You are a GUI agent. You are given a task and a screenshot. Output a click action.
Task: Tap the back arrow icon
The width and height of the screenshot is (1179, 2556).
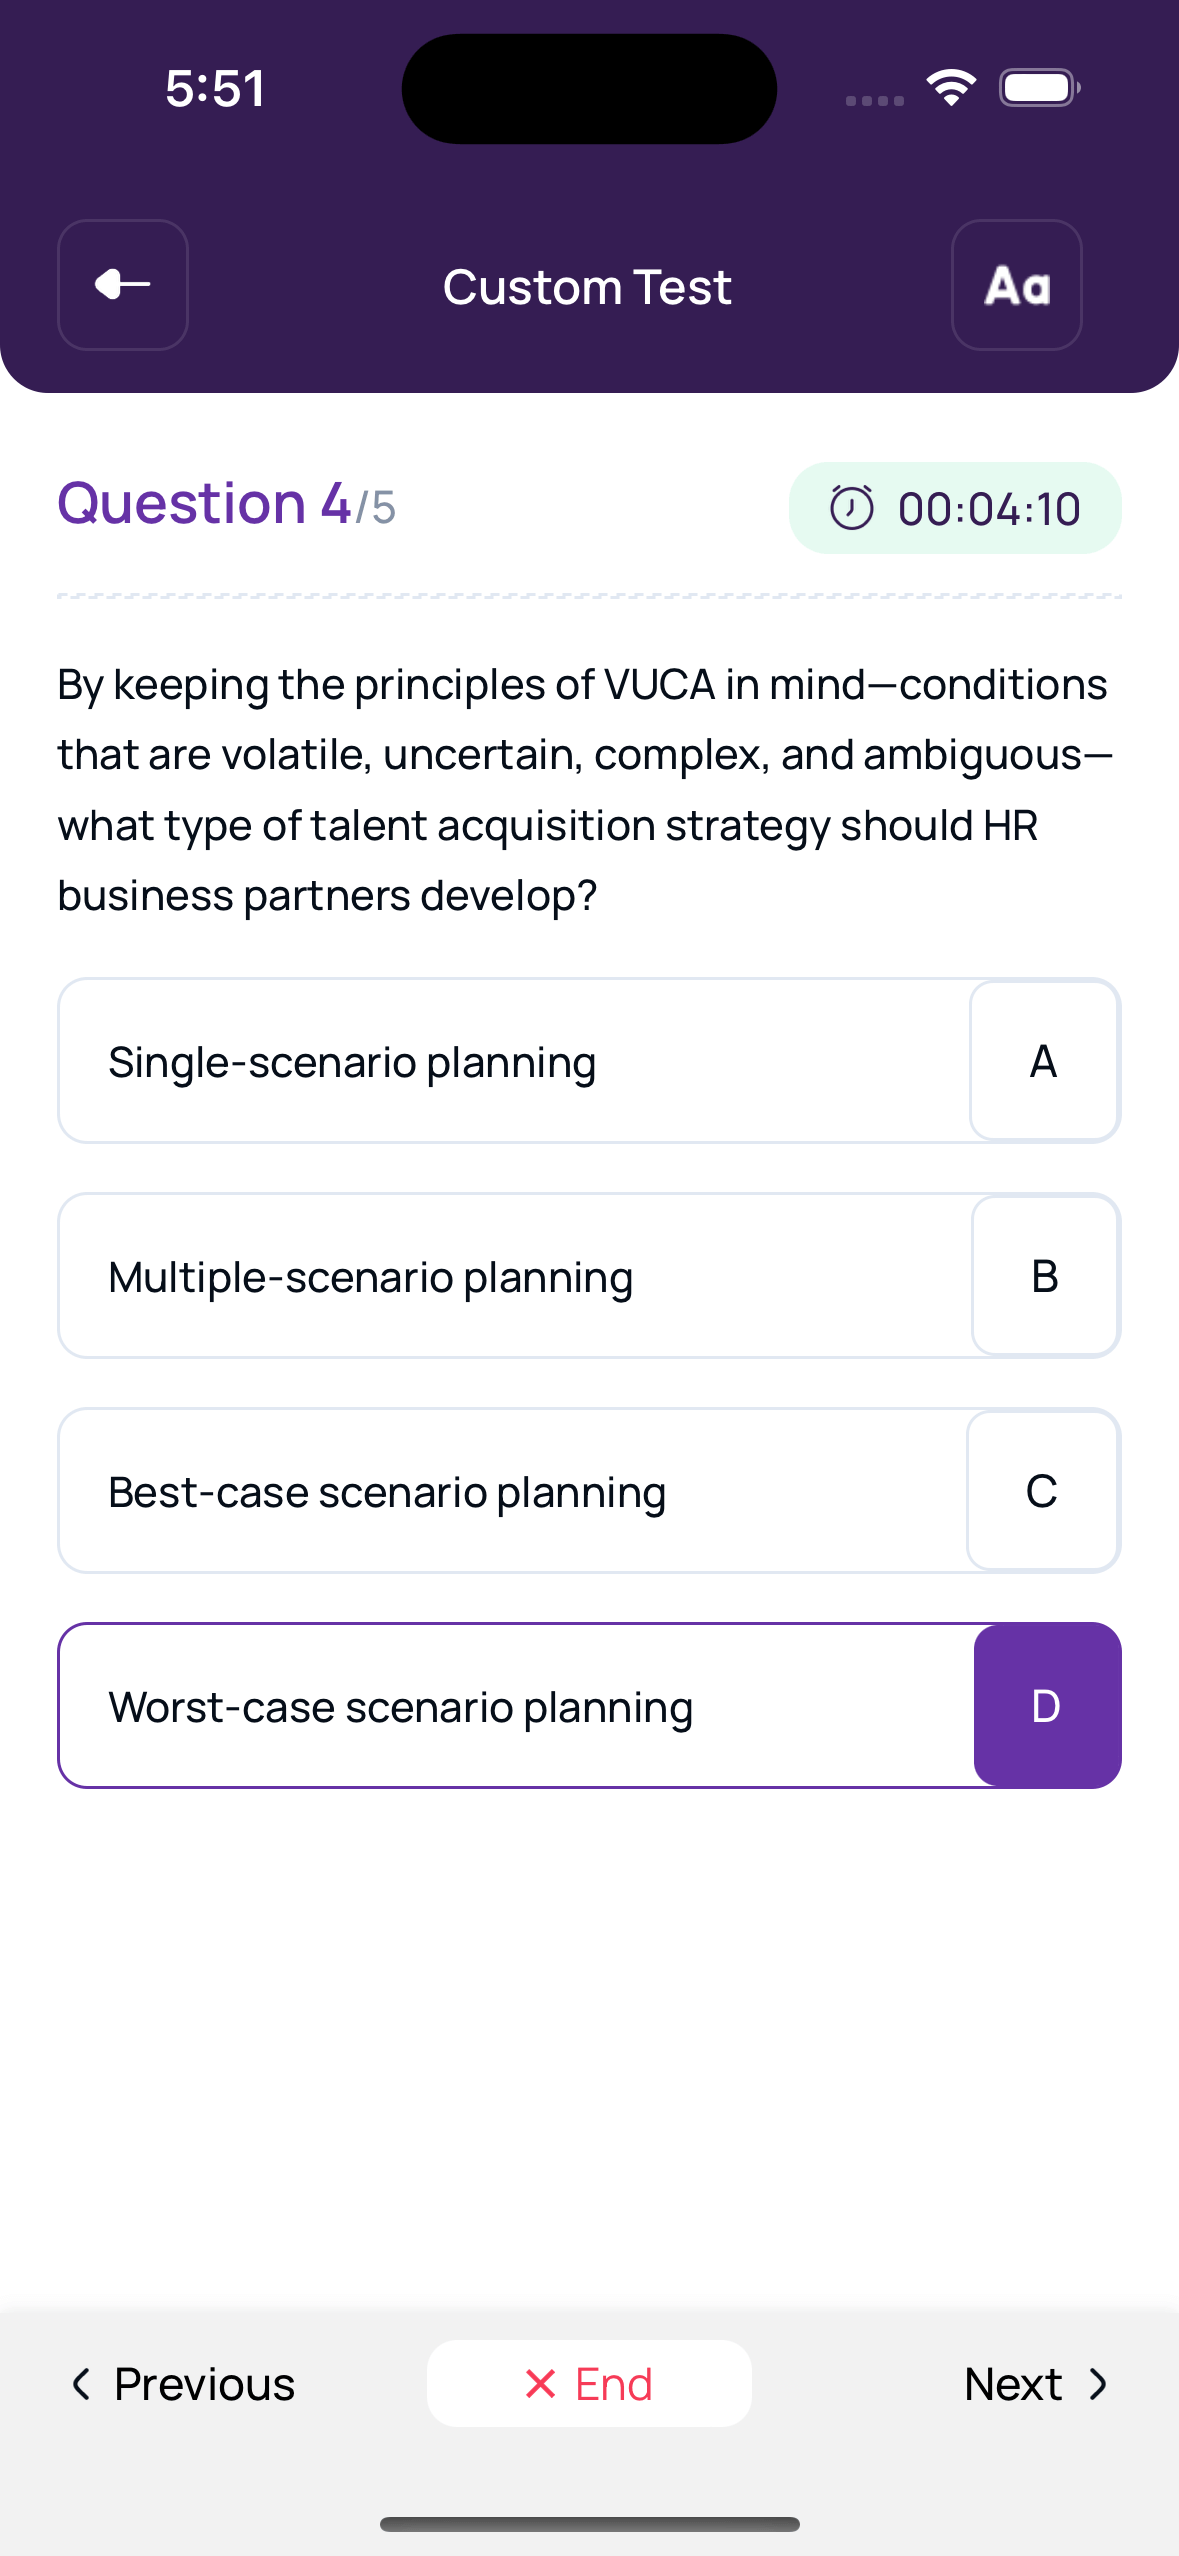tap(122, 287)
